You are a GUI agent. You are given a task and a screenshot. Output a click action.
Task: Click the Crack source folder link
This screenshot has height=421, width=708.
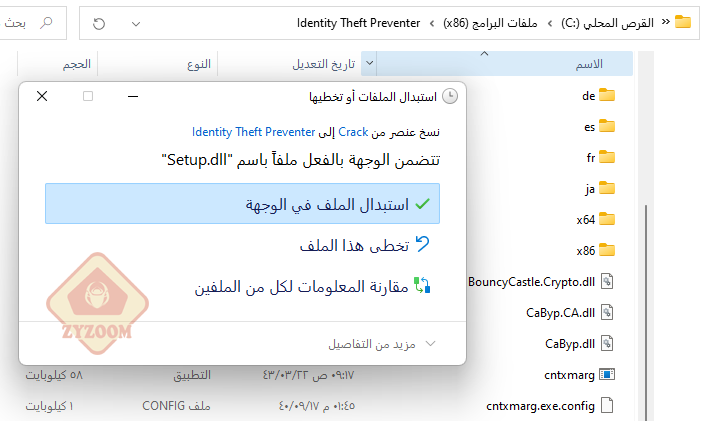353,132
